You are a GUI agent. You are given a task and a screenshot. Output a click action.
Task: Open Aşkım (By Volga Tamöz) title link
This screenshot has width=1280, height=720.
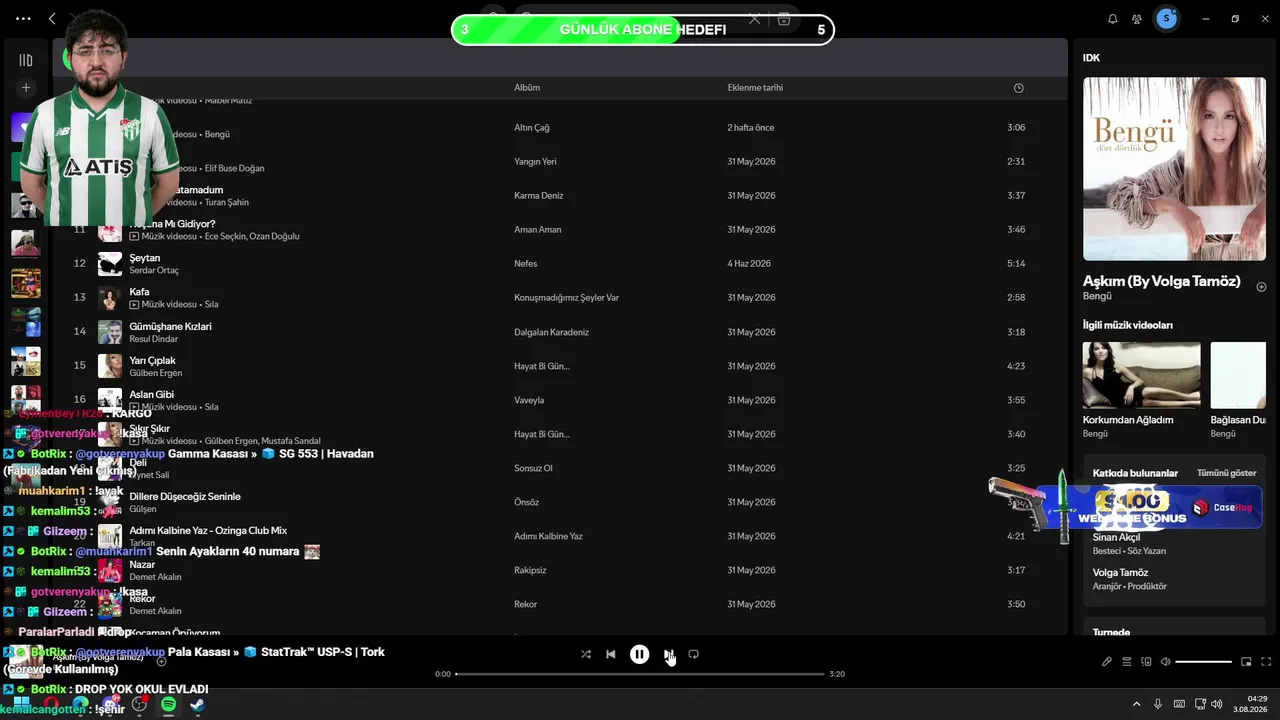(x=1162, y=281)
